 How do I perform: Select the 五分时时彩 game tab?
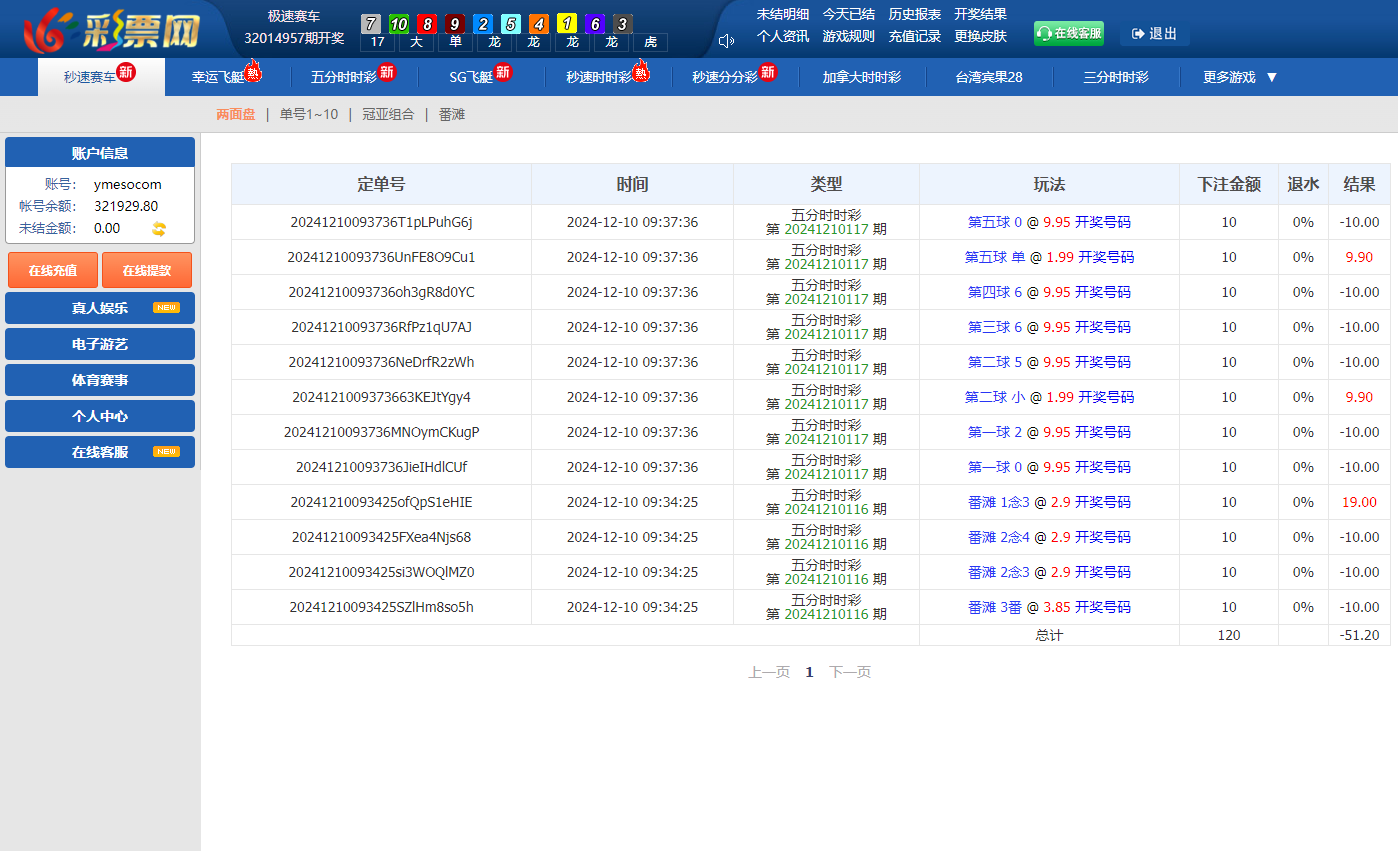click(x=354, y=77)
